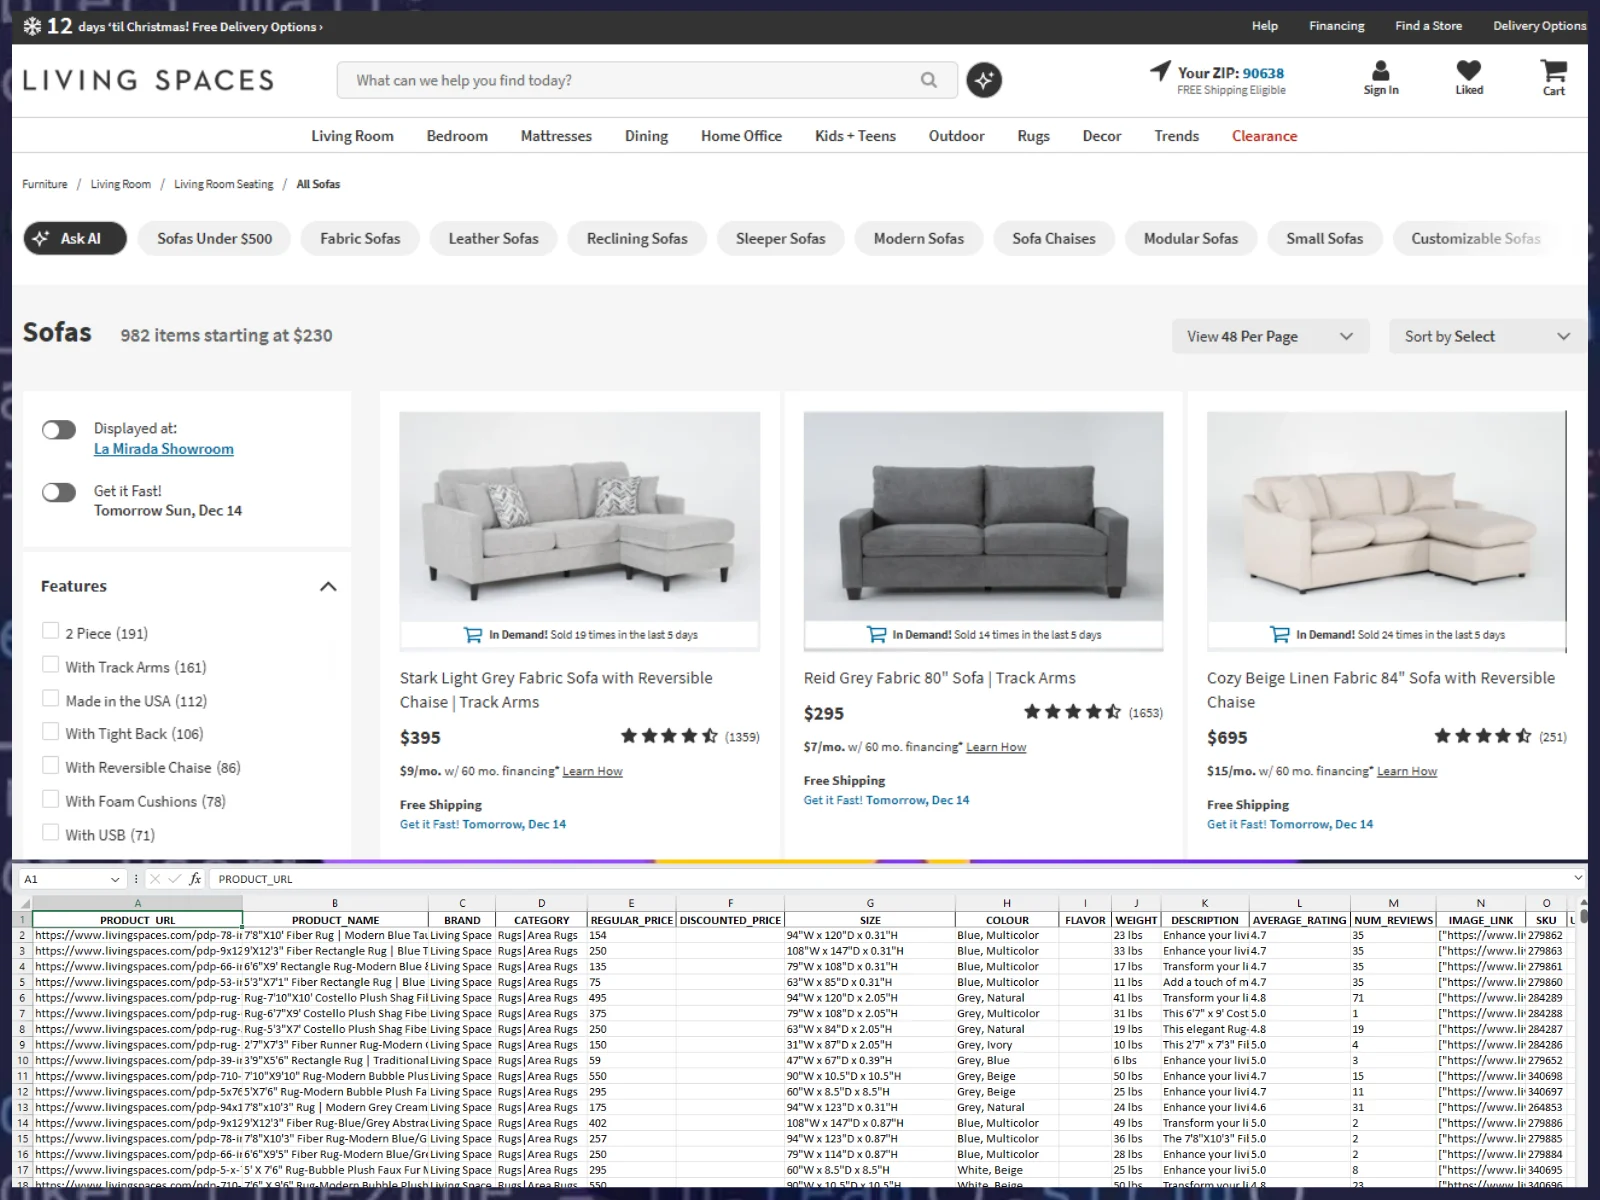Click the Furniture breadcrumb link
This screenshot has height=1200, width=1600.
(45, 184)
